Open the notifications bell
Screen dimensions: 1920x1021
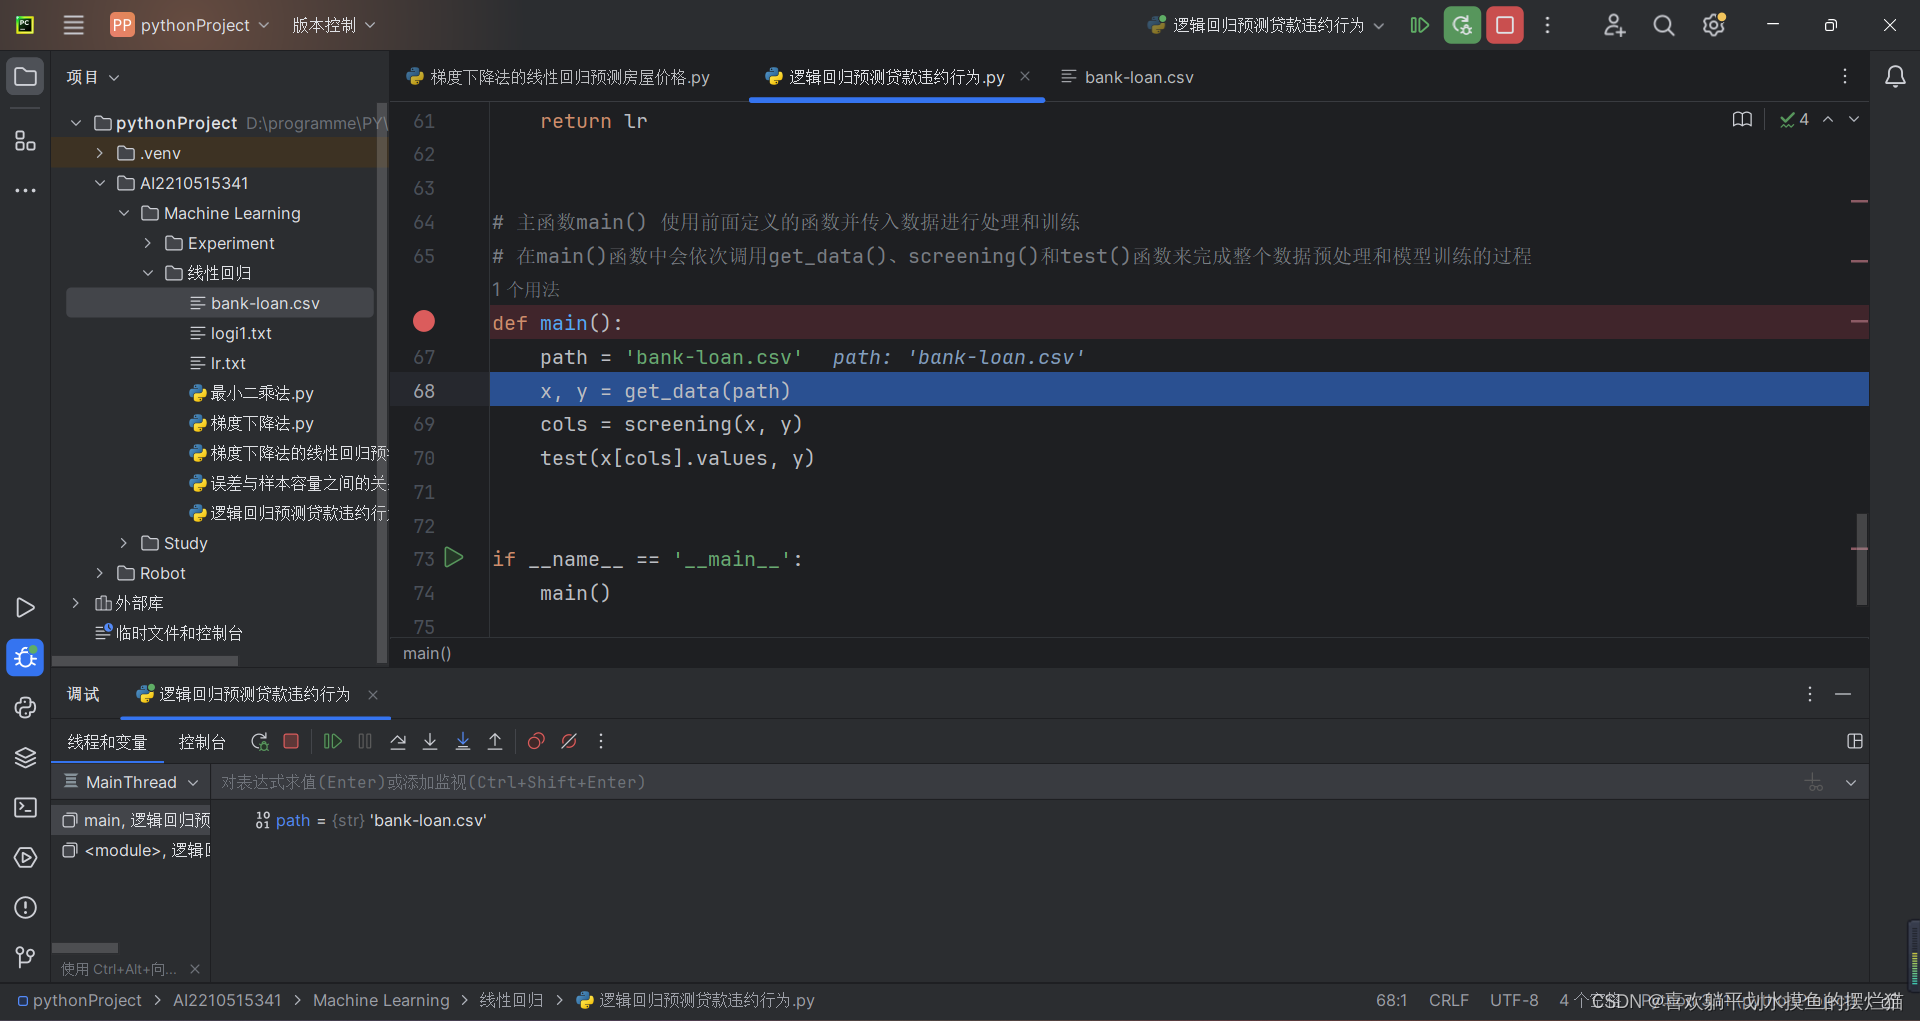(x=1895, y=77)
